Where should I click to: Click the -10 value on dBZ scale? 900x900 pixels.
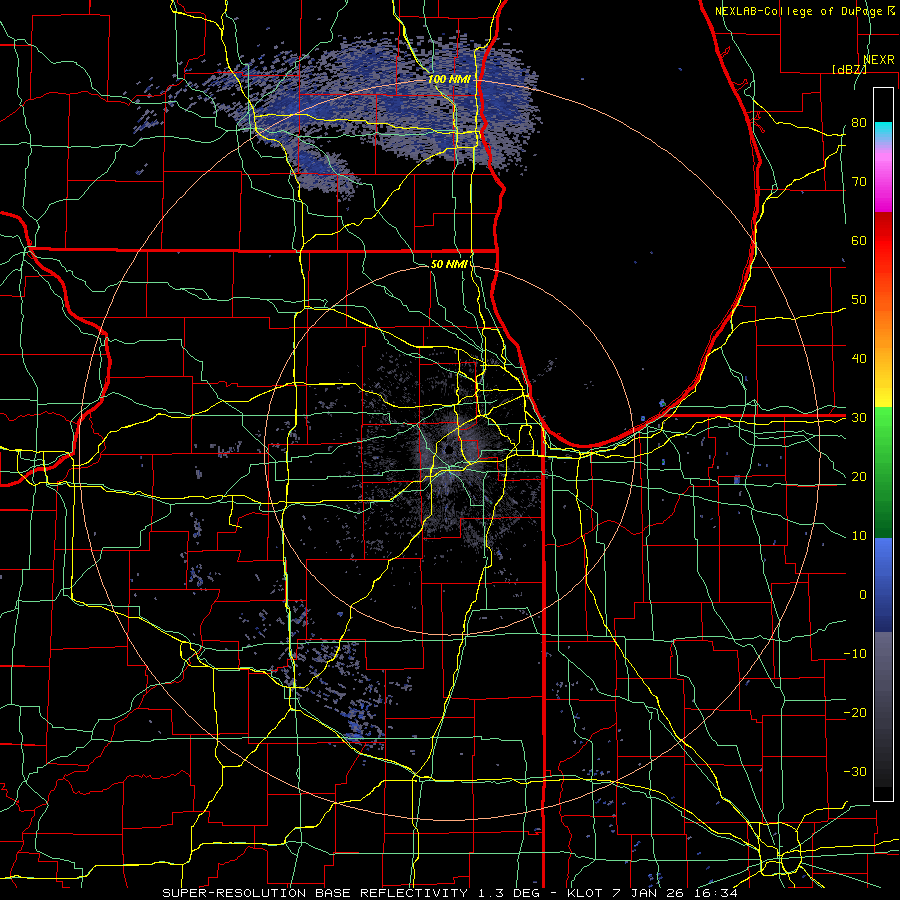(855, 654)
